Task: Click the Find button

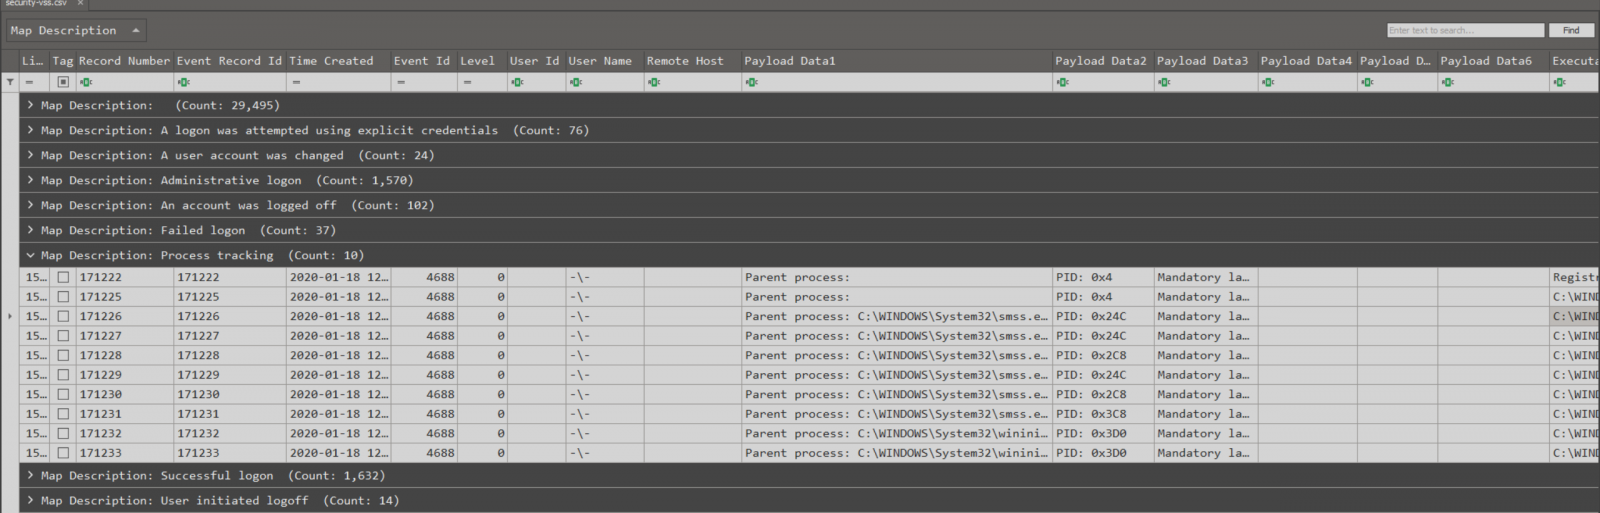Action: click(1571, 30)
